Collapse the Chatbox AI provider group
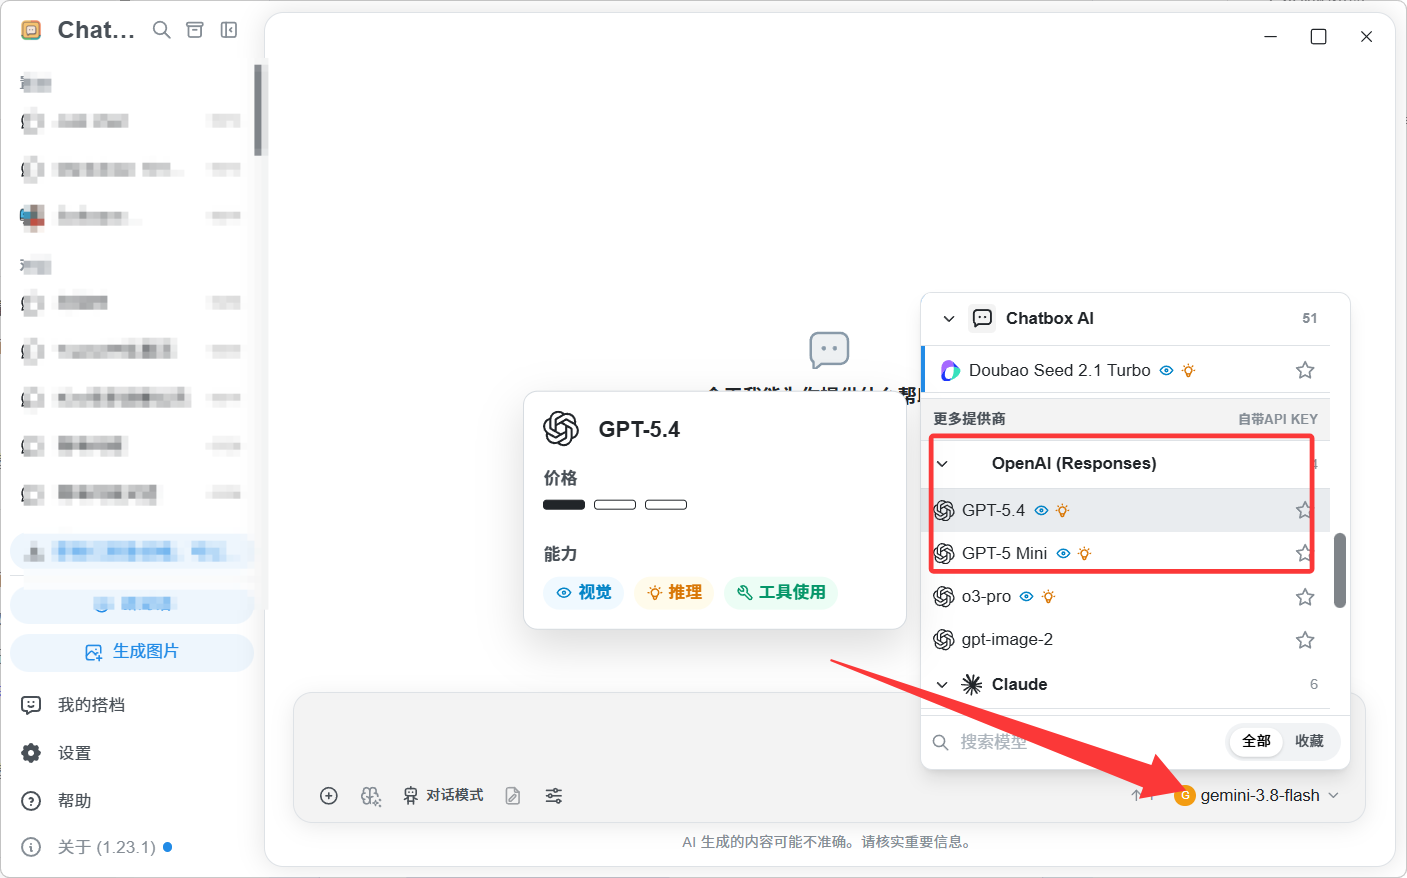Image resolution: width=1407 pixels, height=878 pixels. (949, 319)
